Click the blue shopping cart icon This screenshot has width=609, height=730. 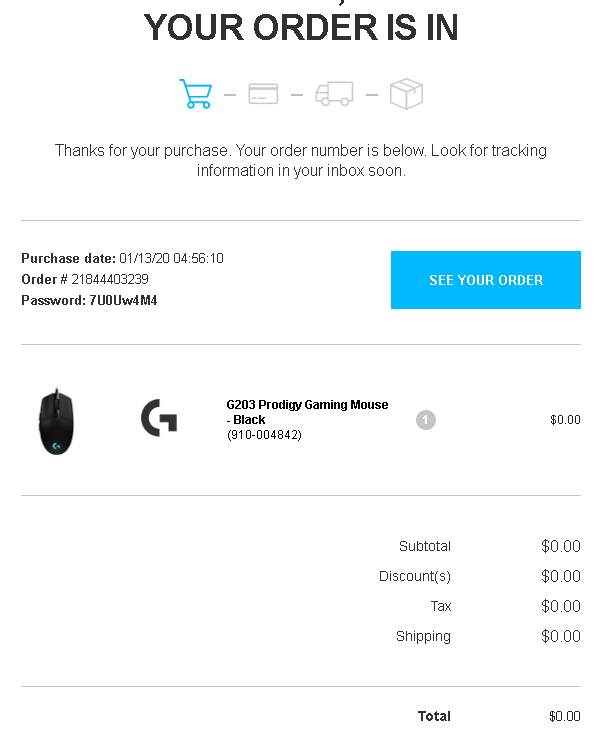click(196, 94)
